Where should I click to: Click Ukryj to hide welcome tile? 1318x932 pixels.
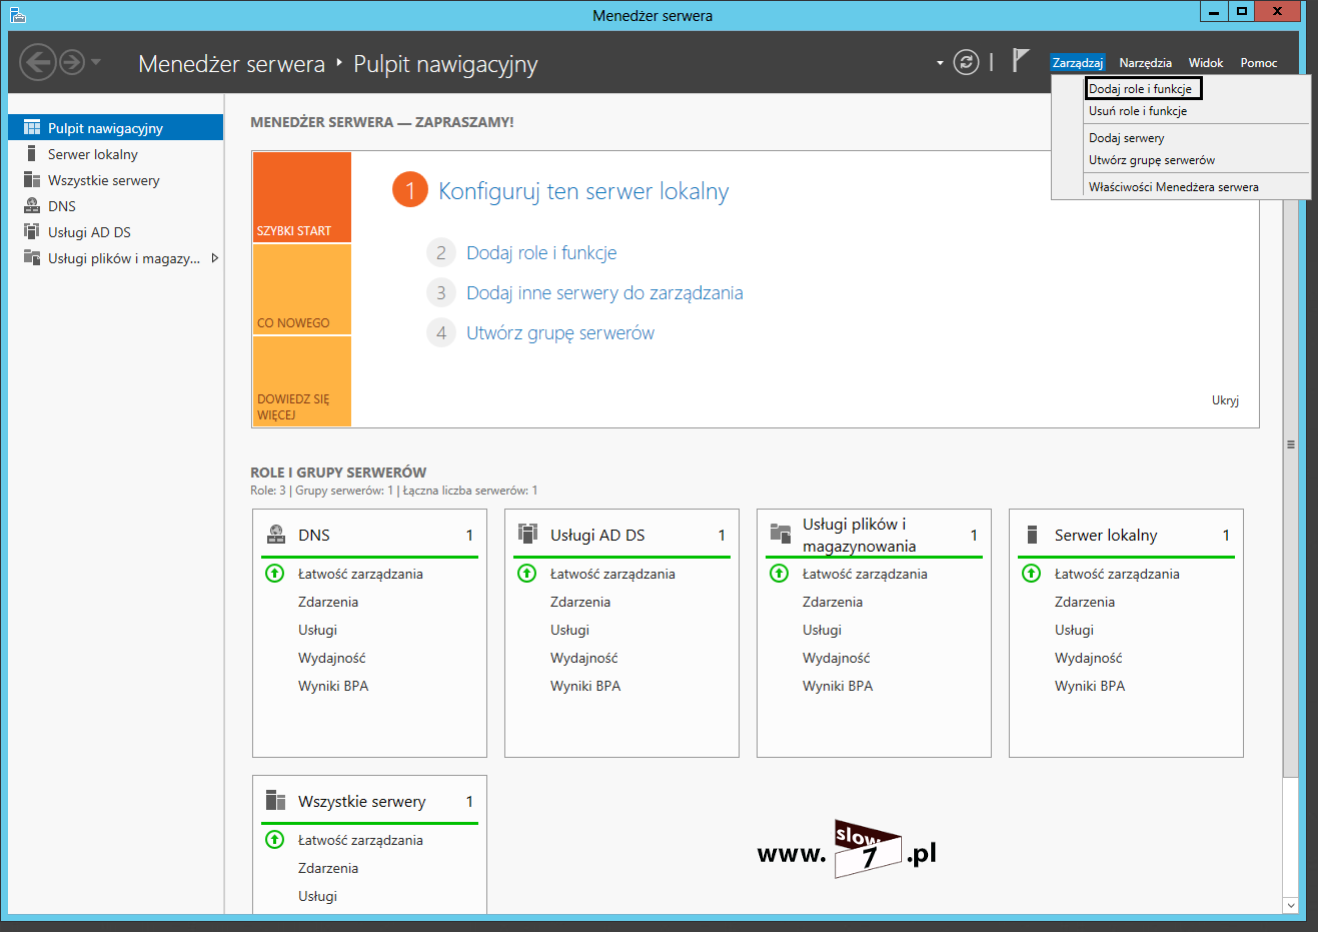[1225, 400]
